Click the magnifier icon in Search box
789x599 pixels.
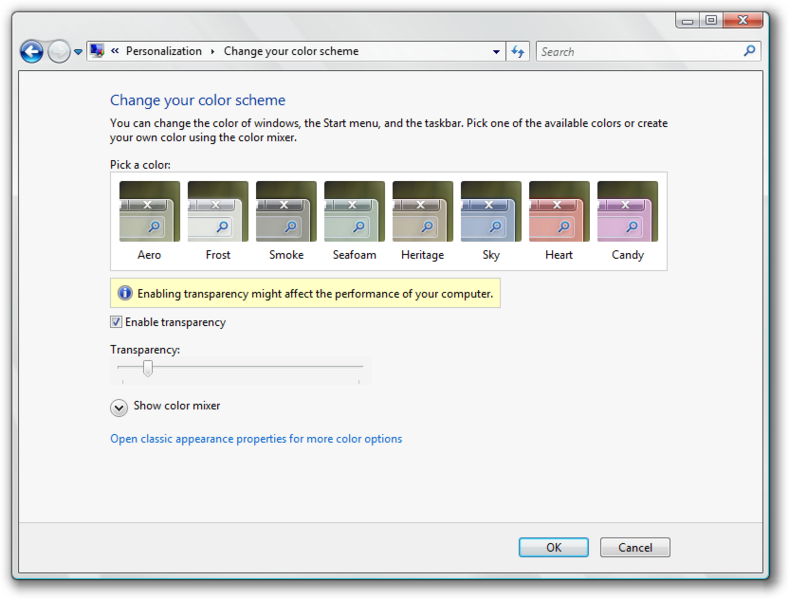click(x=749, y=51)
